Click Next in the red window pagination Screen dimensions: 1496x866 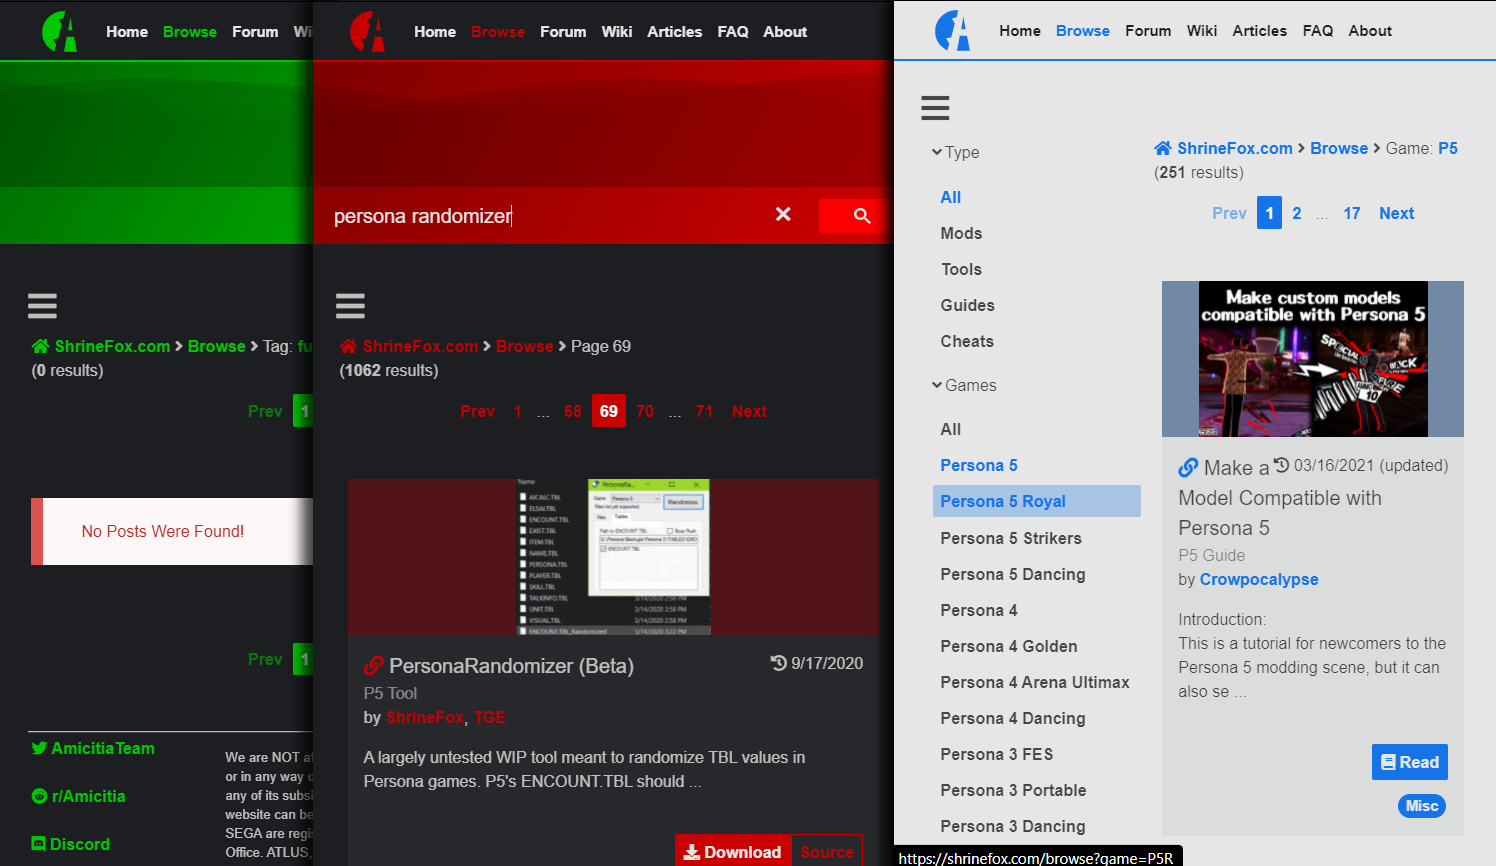[749, 411]
